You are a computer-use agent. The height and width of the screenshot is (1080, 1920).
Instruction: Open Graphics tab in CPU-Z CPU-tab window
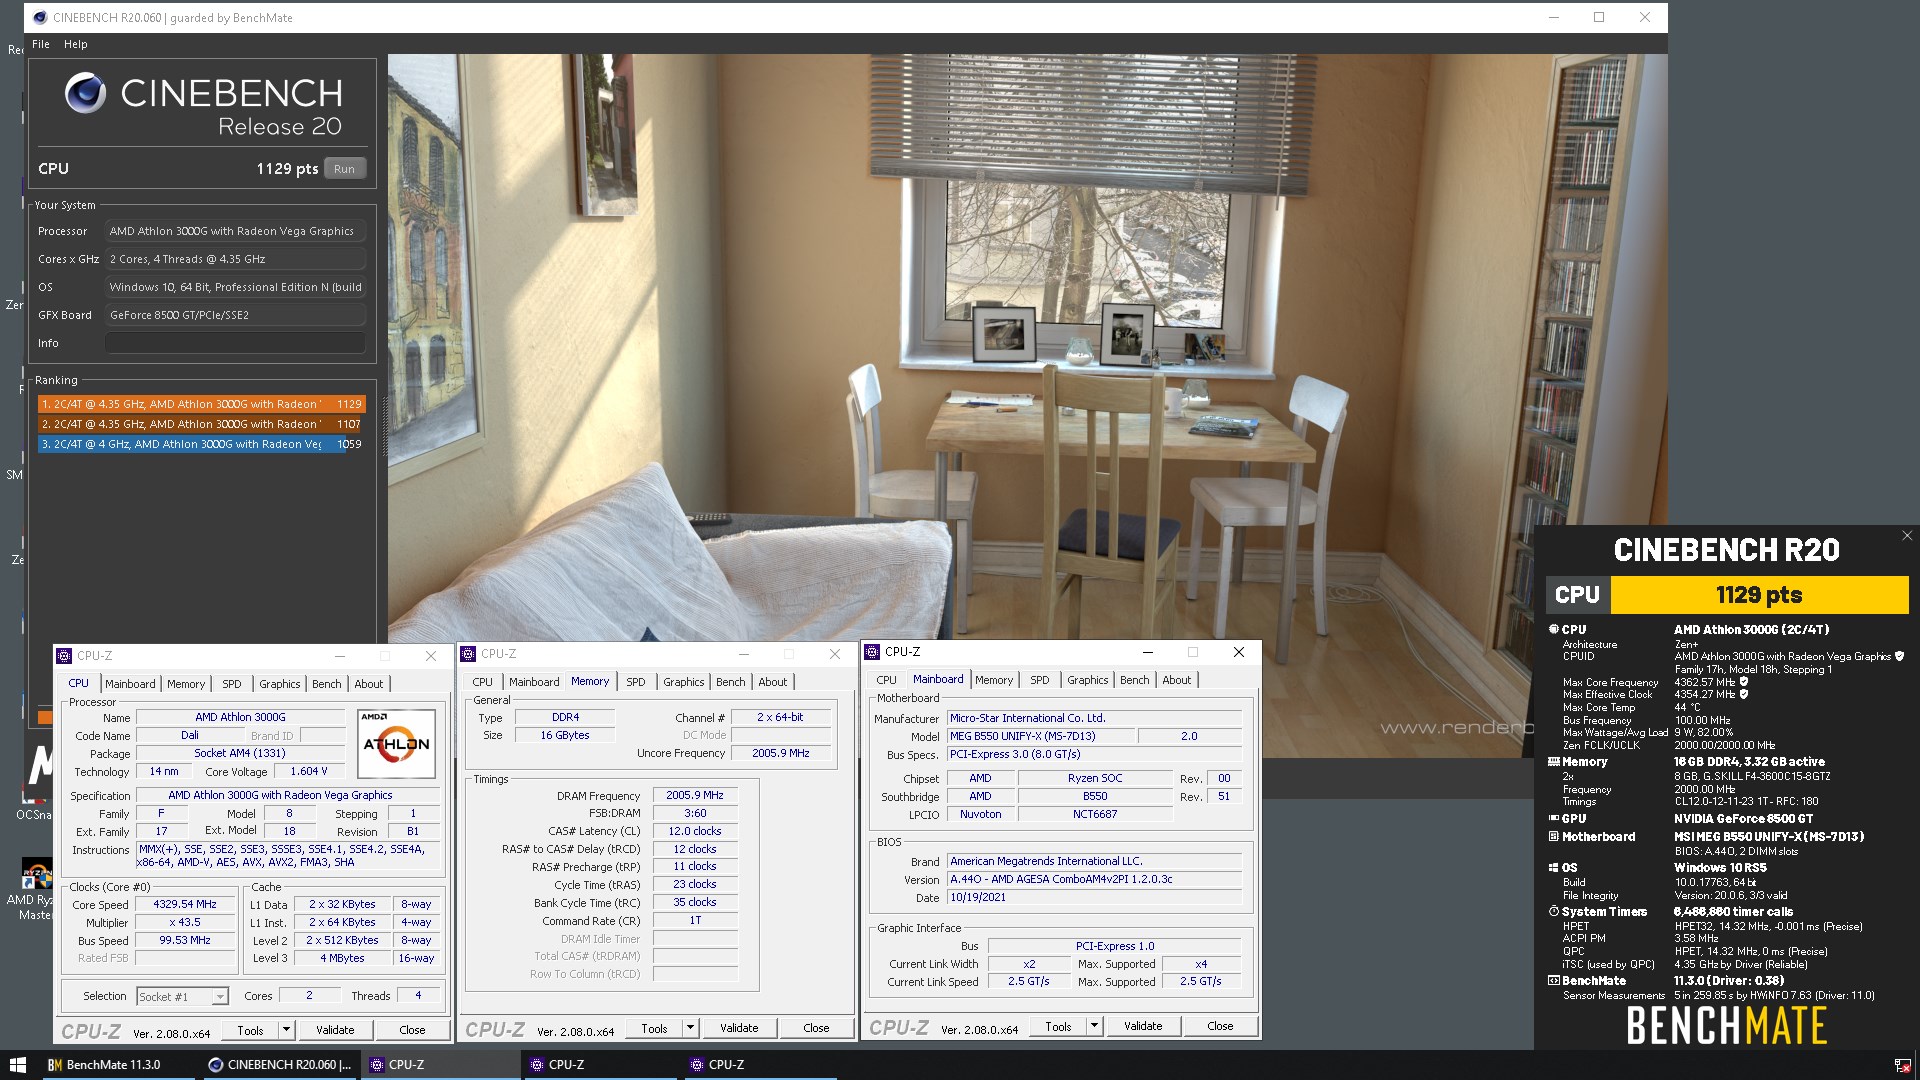pyautogui.click(x=279, y=684)
